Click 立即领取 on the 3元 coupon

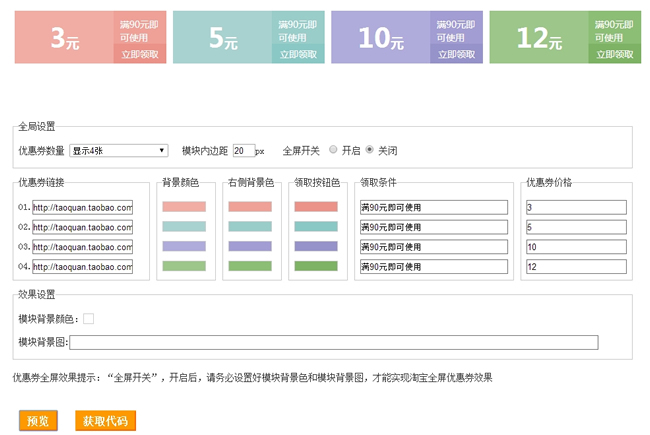click(139, 55)
